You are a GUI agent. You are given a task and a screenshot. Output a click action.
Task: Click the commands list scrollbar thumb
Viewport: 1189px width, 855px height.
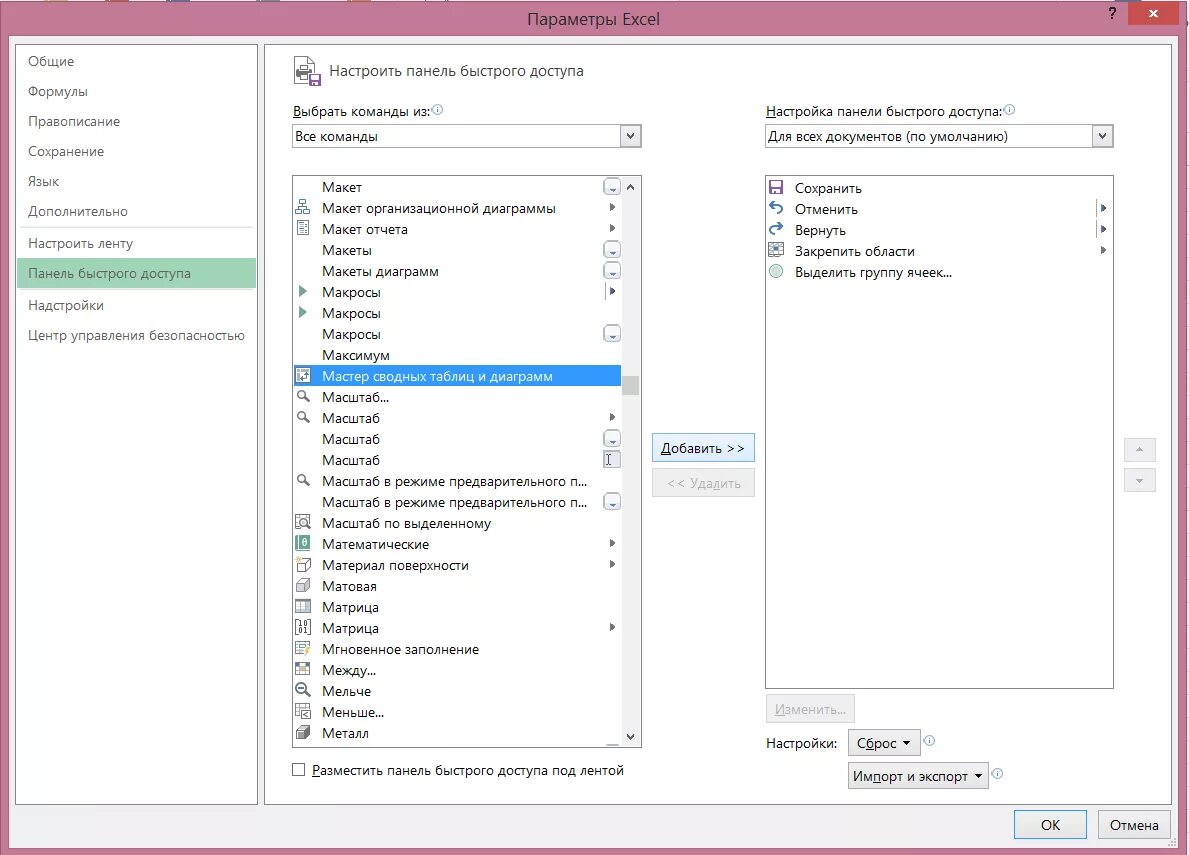[x=630, y=385]
